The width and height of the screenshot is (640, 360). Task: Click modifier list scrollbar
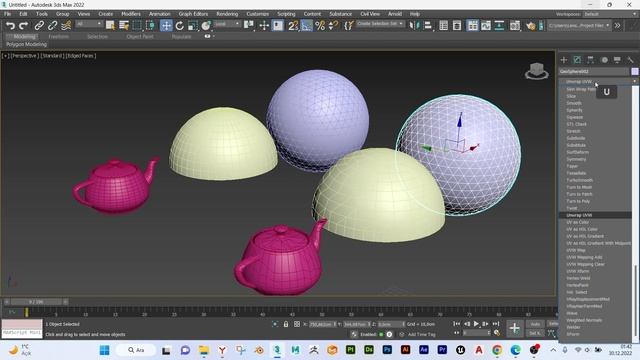[x=635, y=302]
